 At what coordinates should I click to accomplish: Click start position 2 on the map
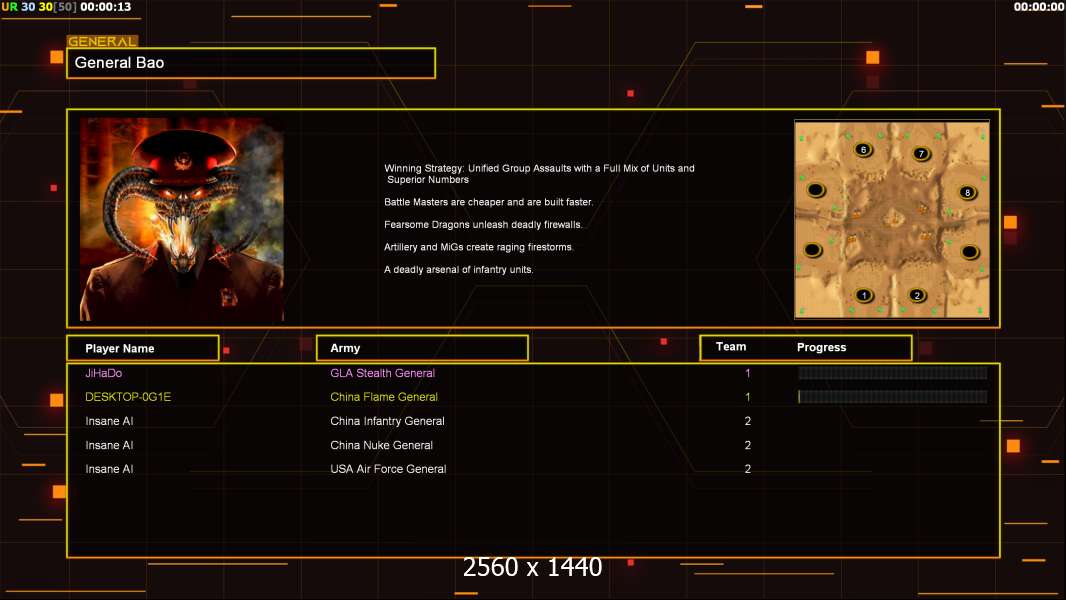(x=917, y=296)
